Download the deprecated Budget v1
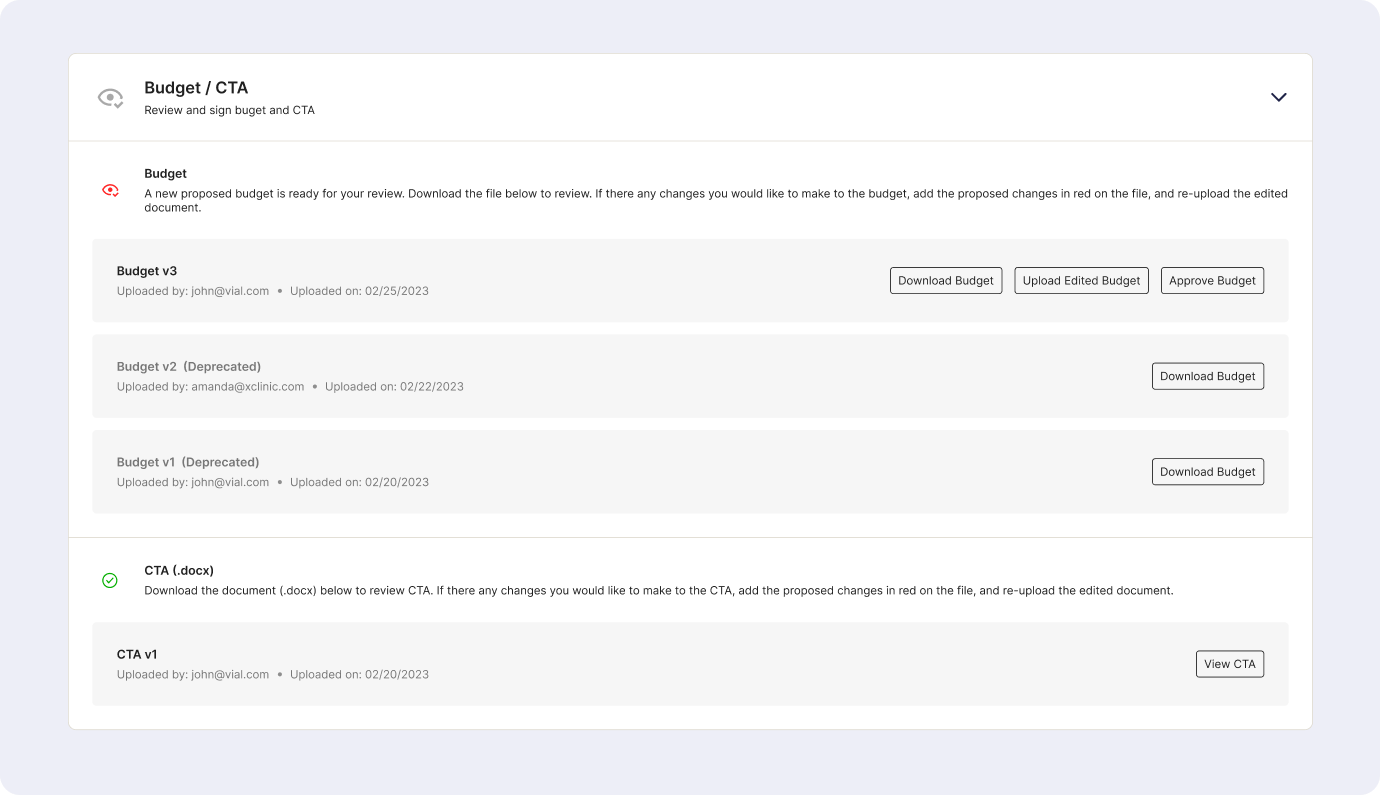The height and width of the screenshot is (795, 1380). coord(1207,472)
